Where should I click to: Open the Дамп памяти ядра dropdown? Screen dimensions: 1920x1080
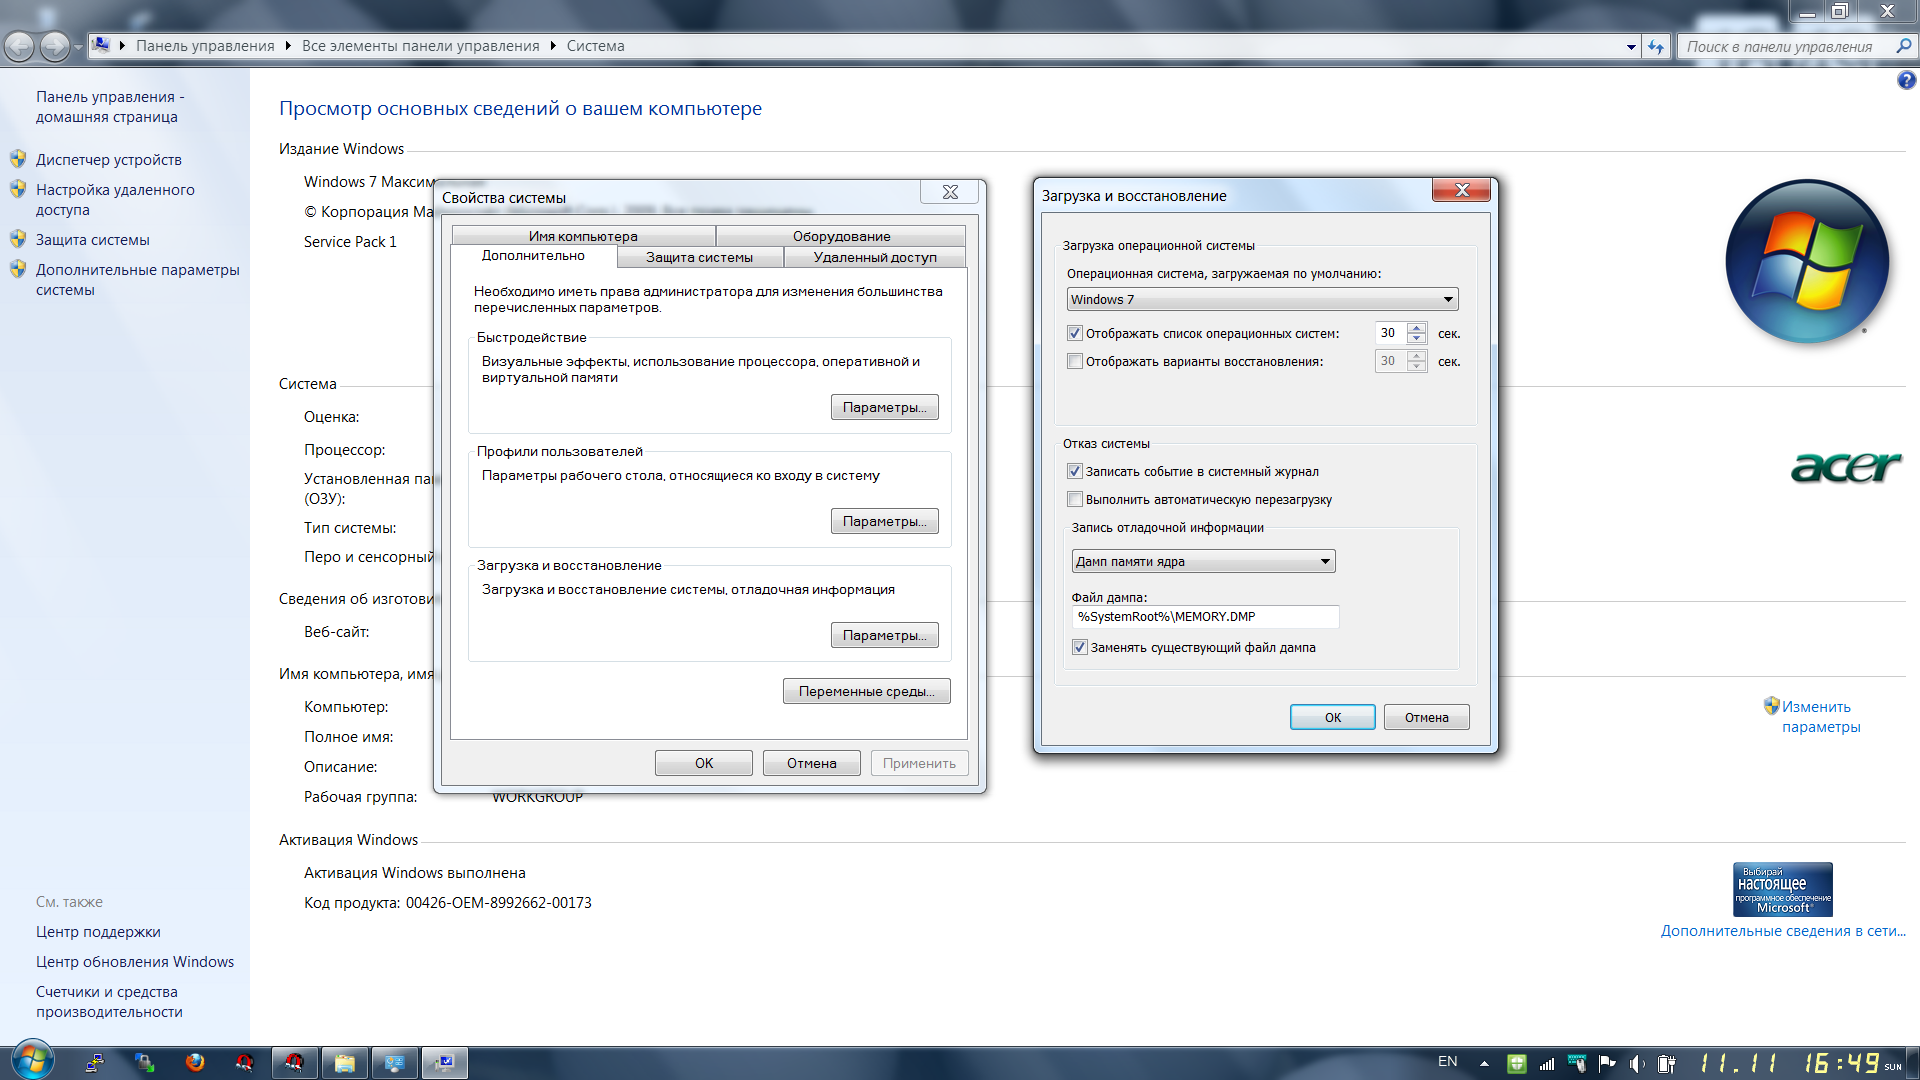coord(1203,562)
